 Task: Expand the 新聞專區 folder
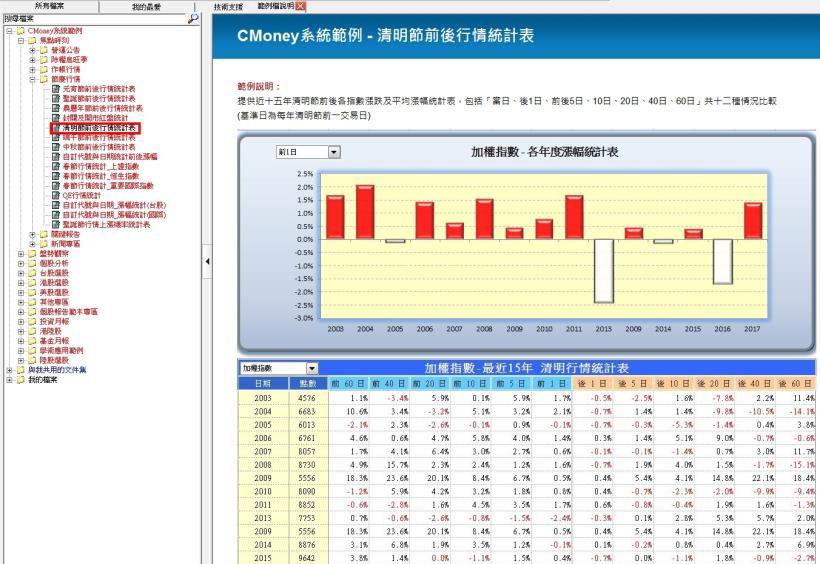[32, 244]
